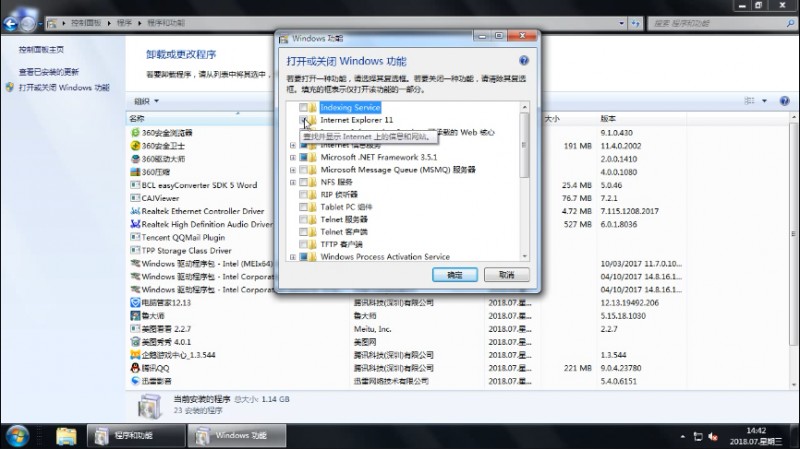Check the RIP 侦听器 checkbox
This screenshot has height=449, width=800.
tap(303, 195)
